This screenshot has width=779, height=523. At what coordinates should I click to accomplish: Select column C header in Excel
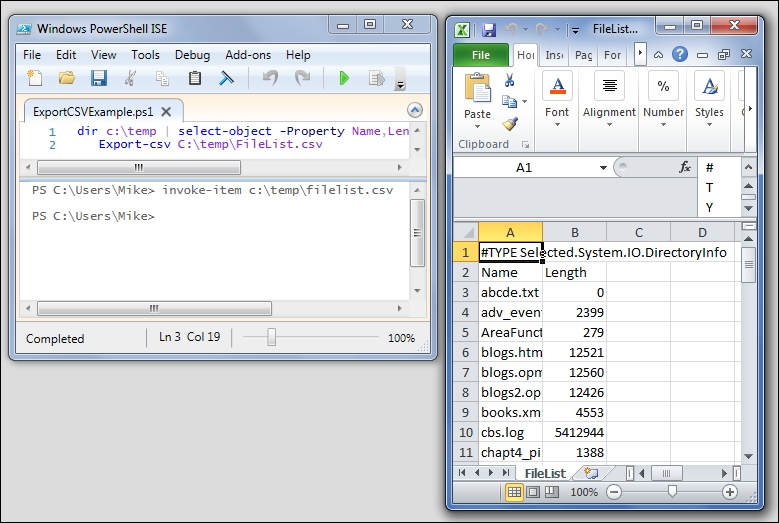point(638,232)
